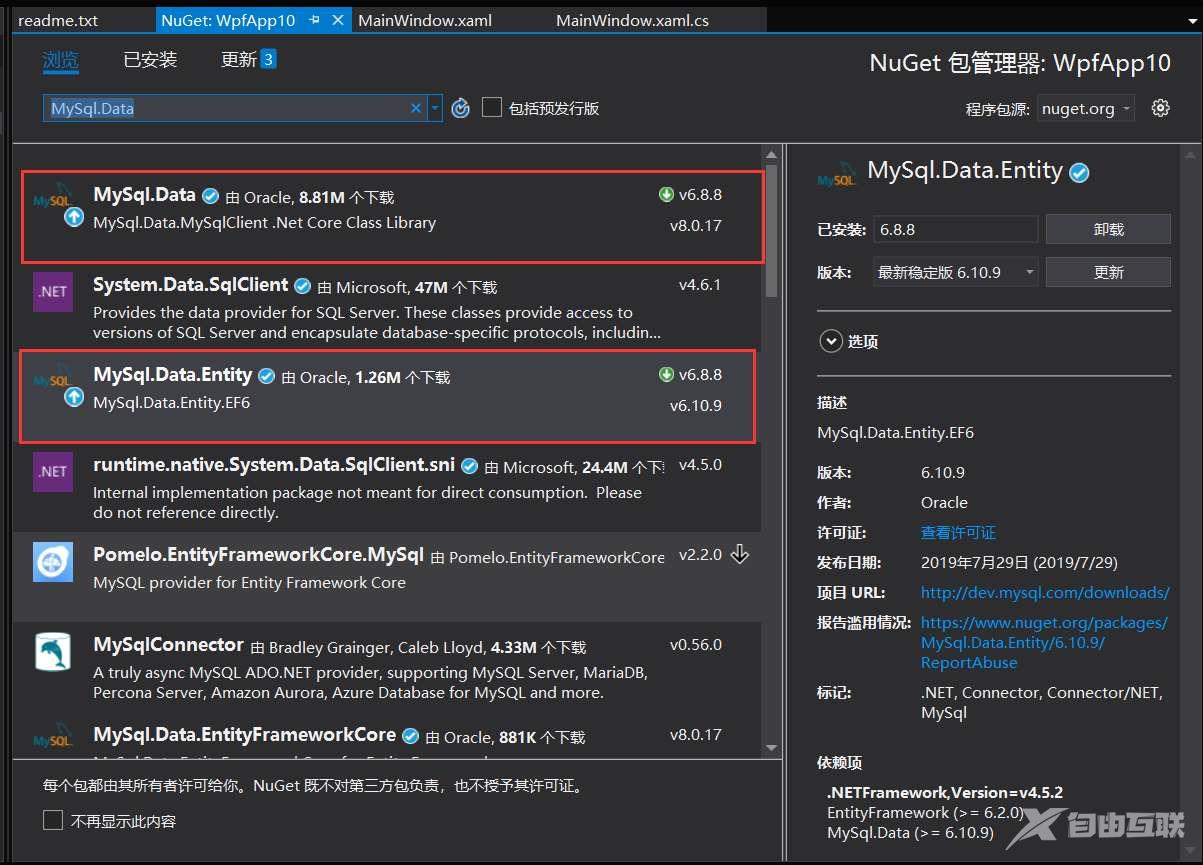Open the MainWindow.xaml.cs tab
The image size is (1203, 865).
[632, 20]
